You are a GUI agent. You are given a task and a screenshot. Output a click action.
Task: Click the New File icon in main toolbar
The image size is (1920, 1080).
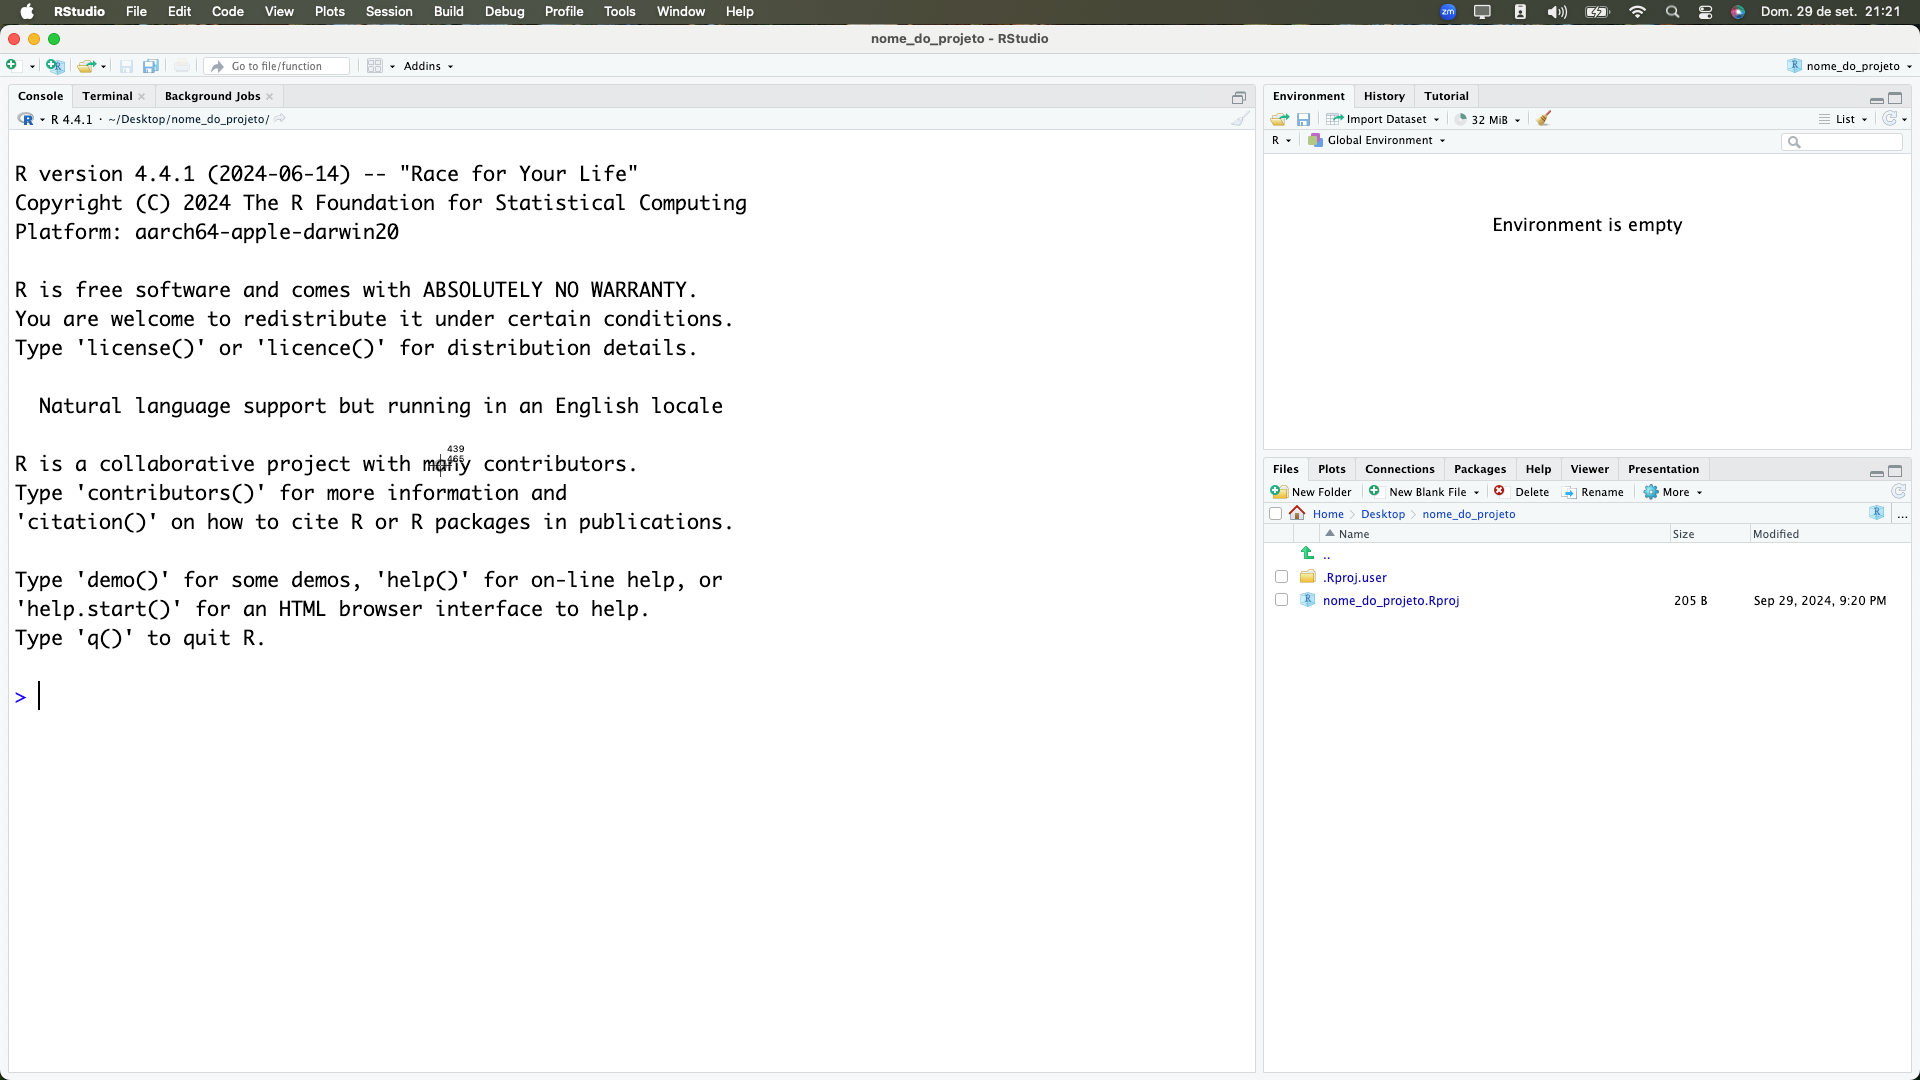tap(12, 66)
